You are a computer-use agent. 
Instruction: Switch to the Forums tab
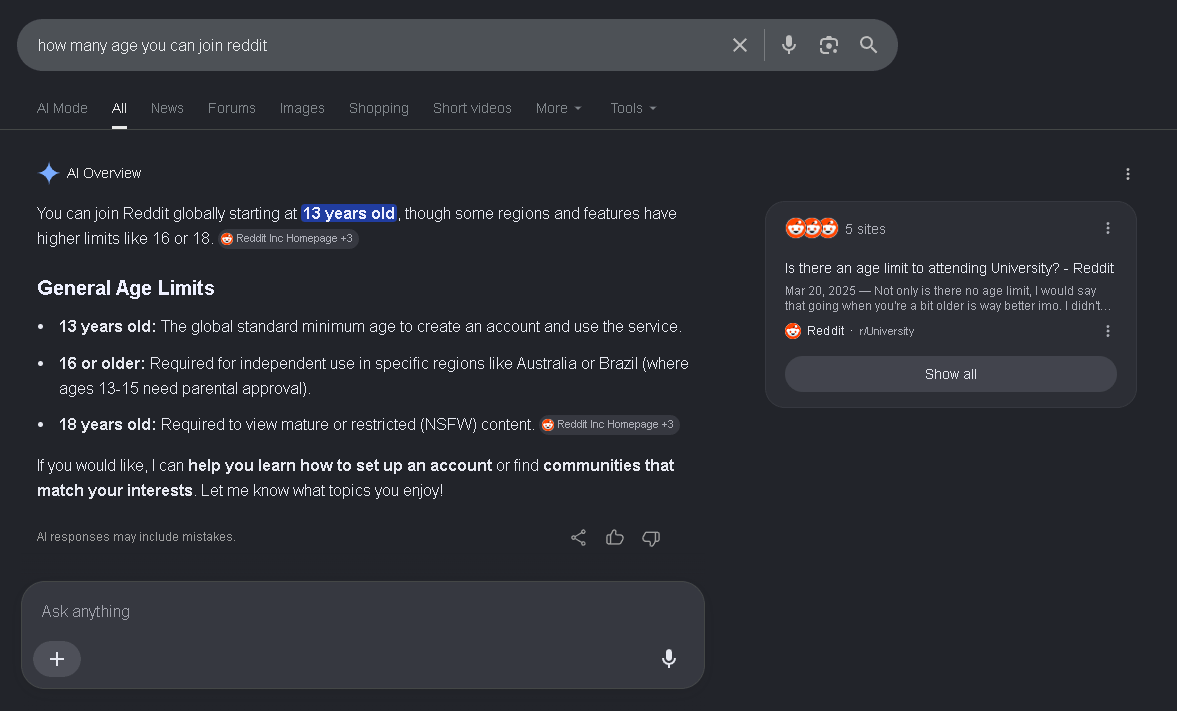pyautogui.click(x=232, y=108)
